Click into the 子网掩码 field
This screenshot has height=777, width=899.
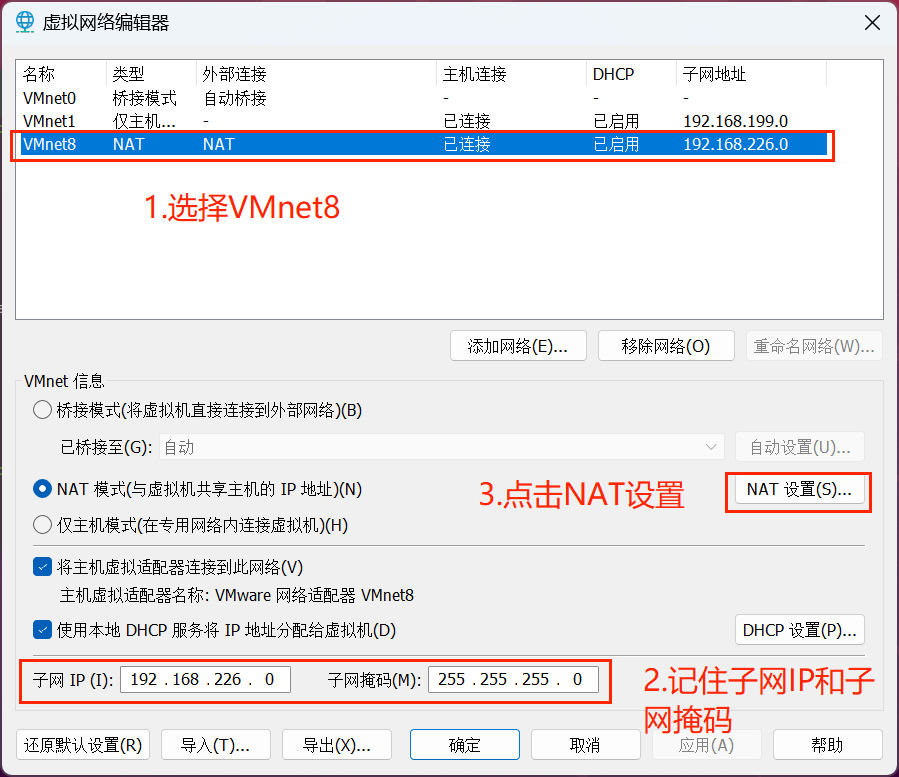pyautogui.click(x=513, y=680)
